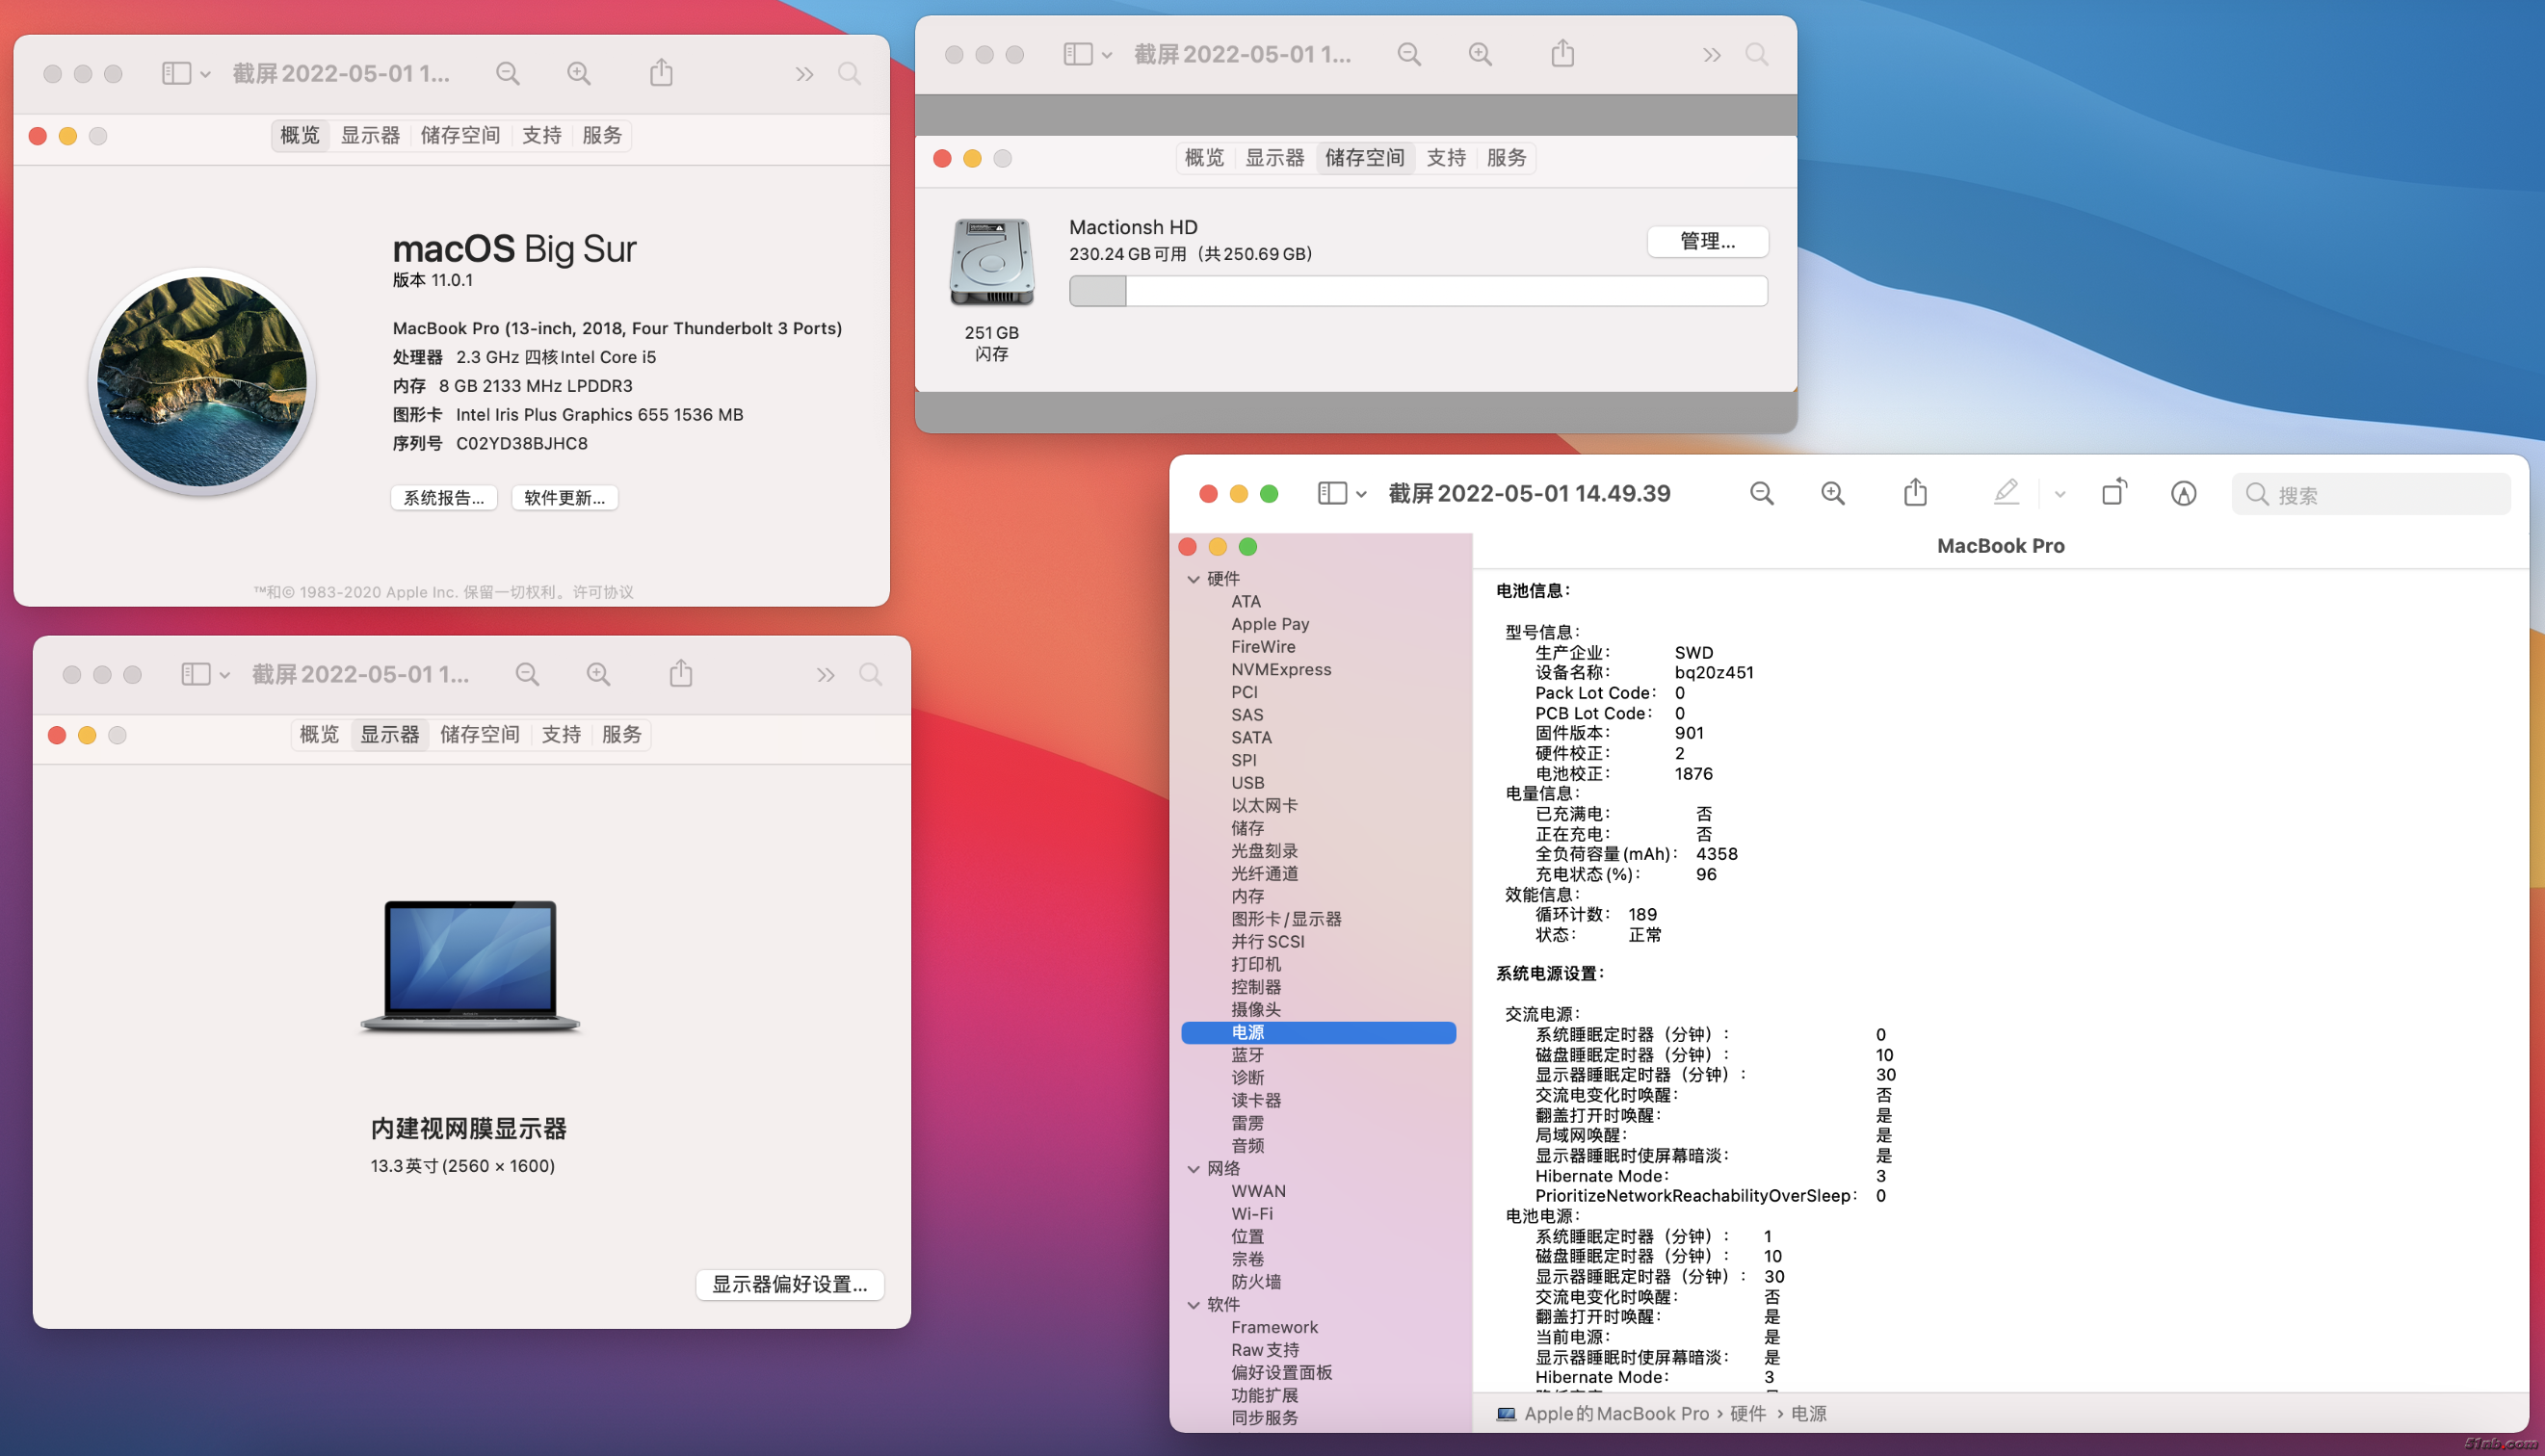Open the markup options dropdown arrow
This screenshot has width=2545, height=1456.
[2059, 494]
